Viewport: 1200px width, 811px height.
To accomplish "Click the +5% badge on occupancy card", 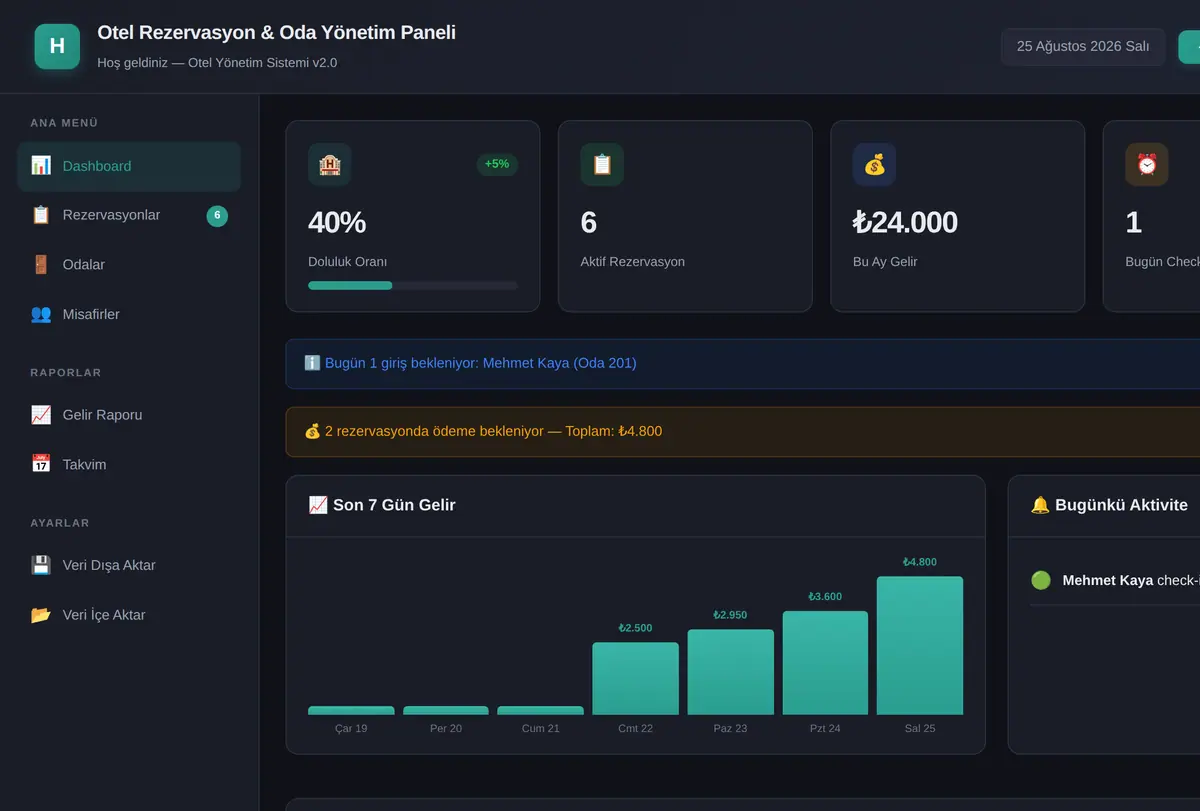I will pyautogui.click(x=497, y=164).
